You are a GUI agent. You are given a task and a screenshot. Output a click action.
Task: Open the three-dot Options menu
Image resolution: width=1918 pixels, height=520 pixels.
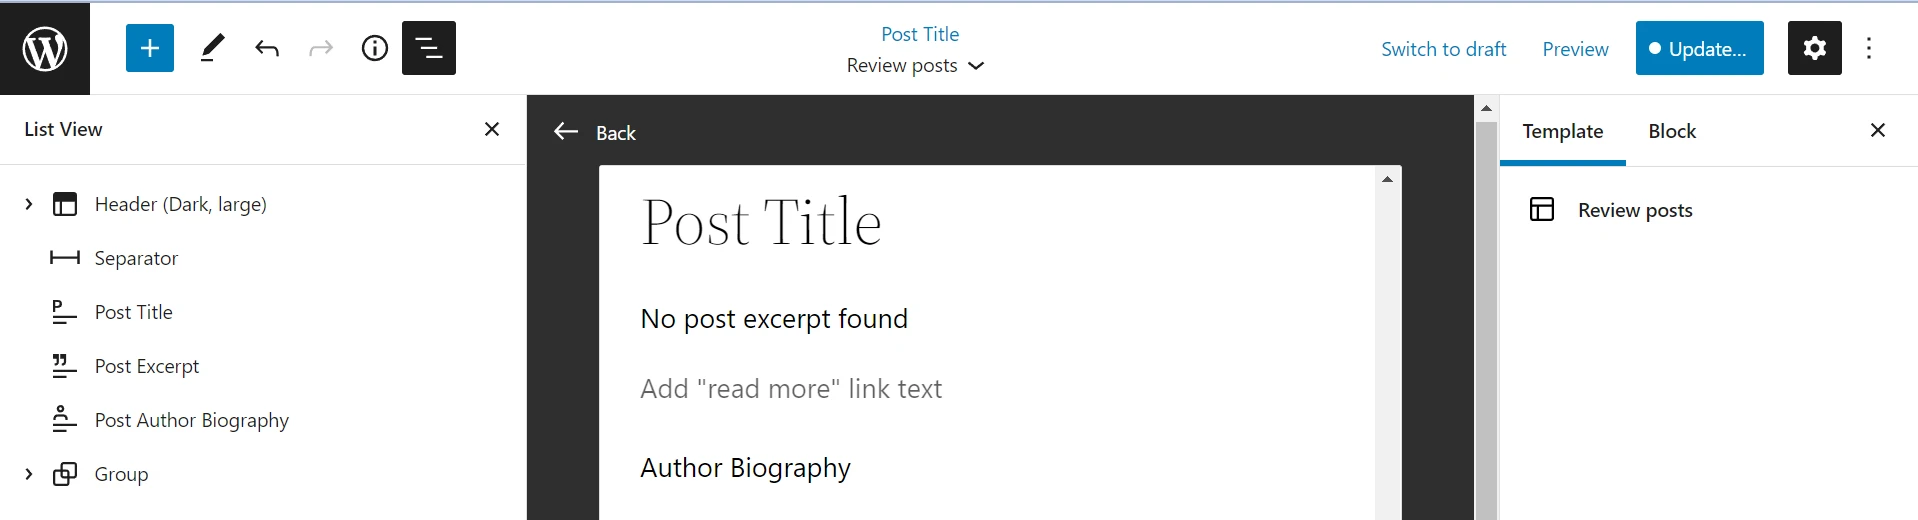[1869, 48]
